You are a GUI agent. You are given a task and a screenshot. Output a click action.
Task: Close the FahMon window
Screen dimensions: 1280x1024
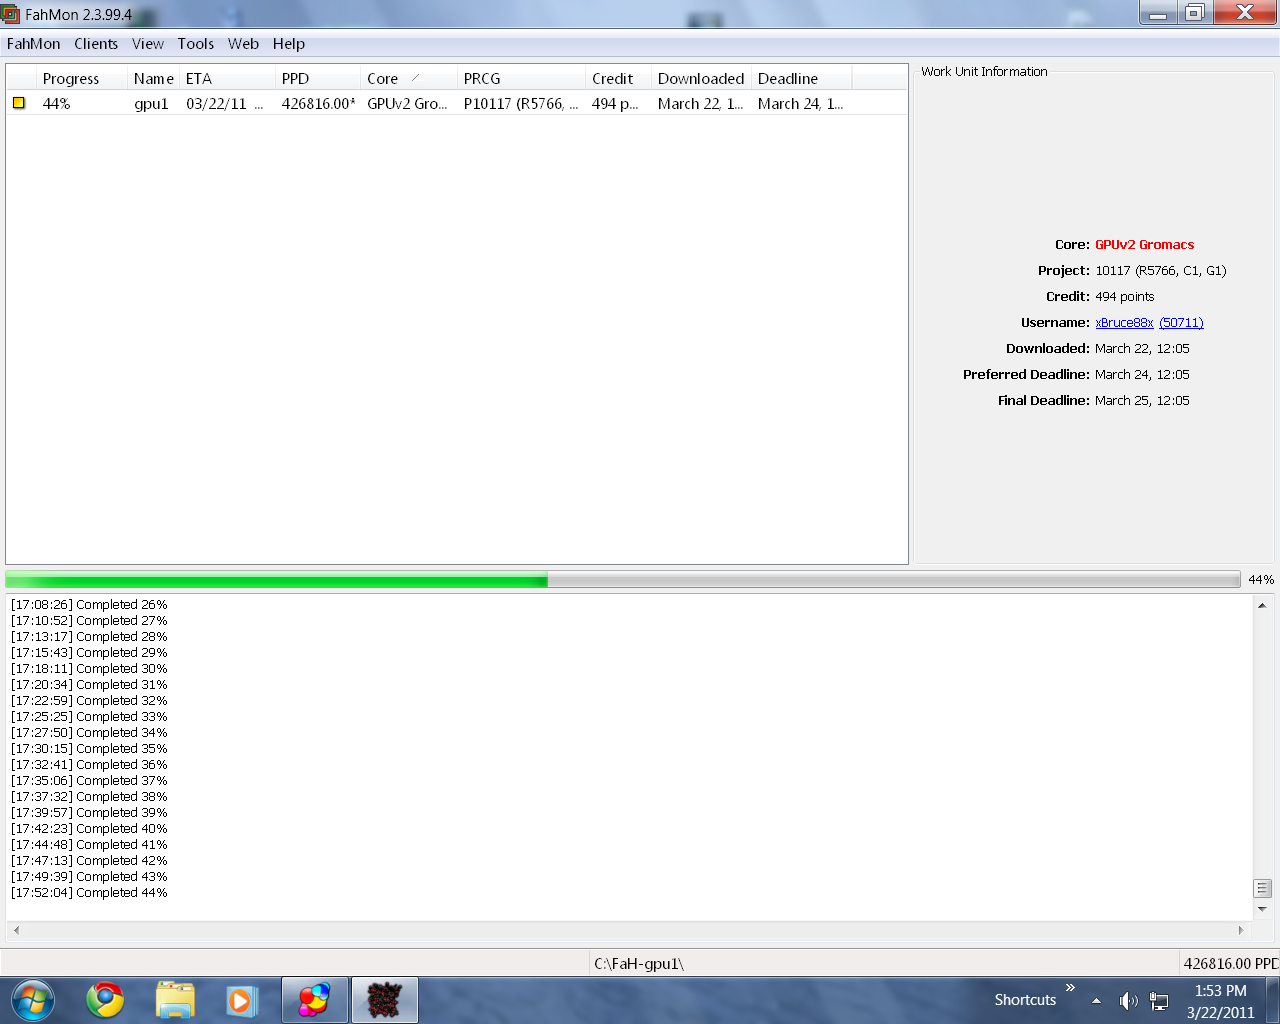click(x=1245, y=12)
